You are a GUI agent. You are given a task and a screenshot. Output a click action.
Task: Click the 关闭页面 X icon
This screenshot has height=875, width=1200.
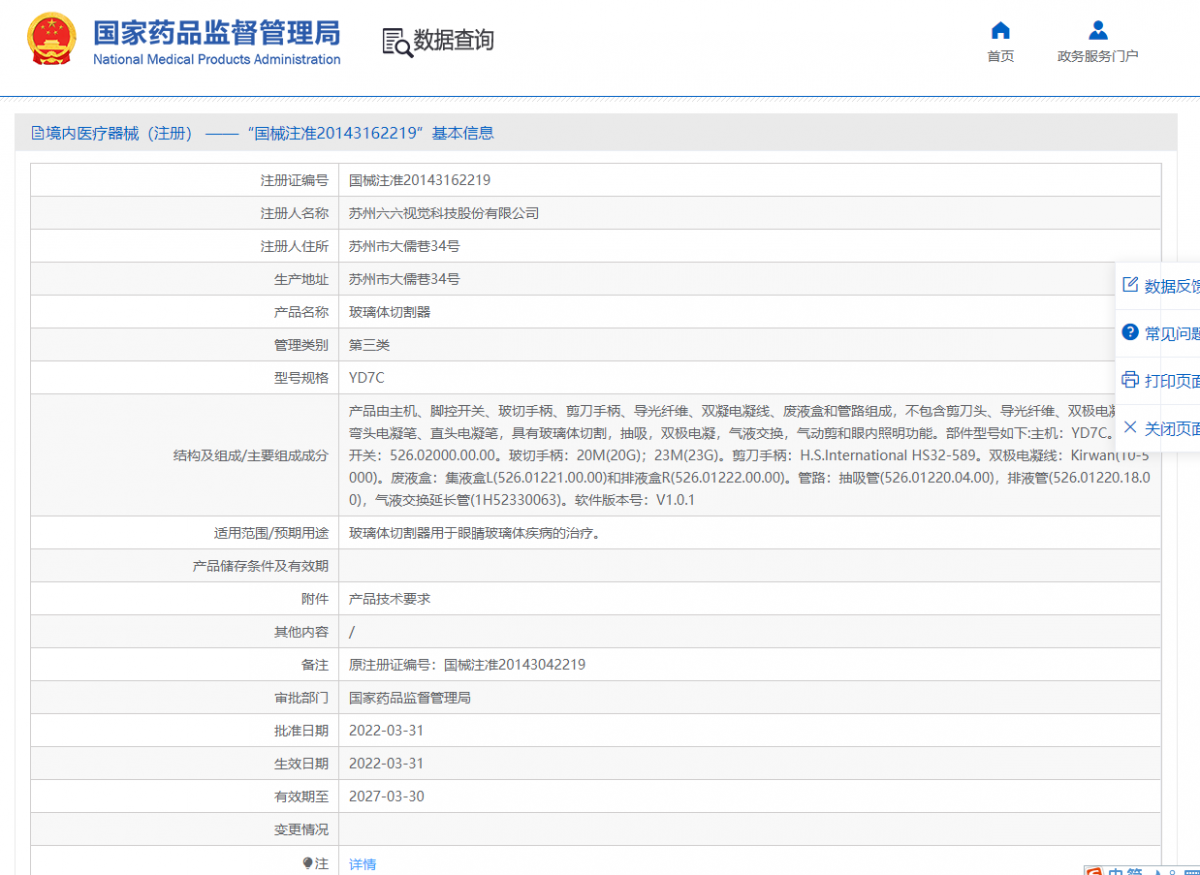(1130, 427)
